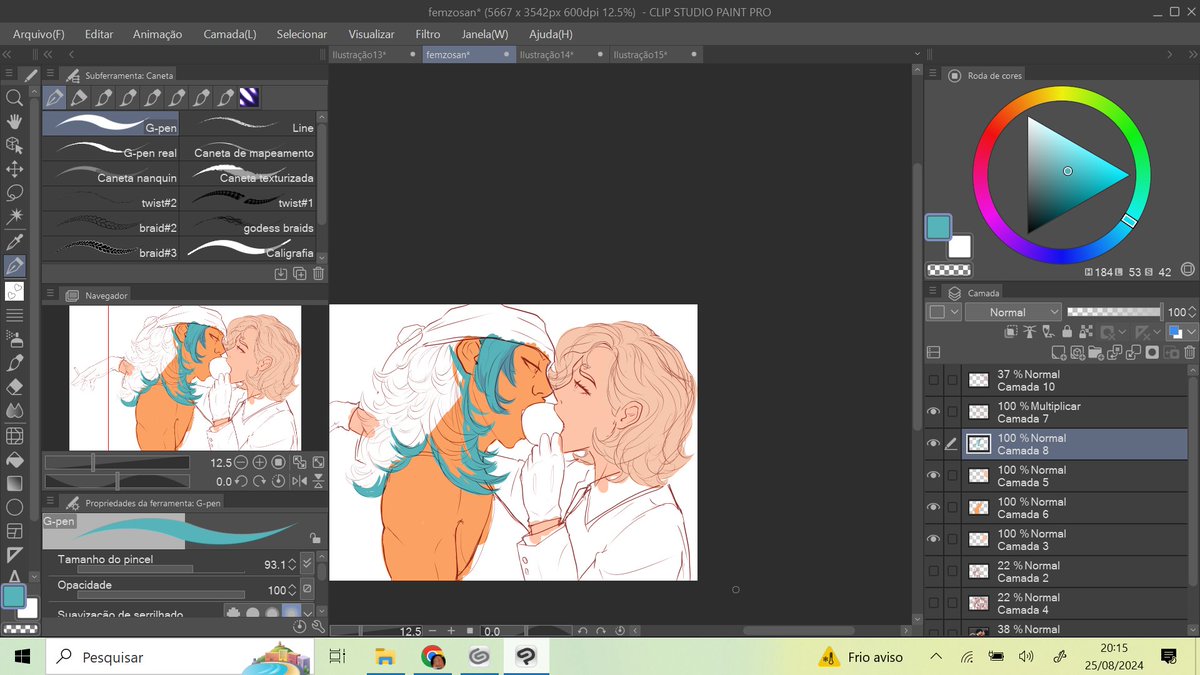
Task: Hide the Camada 8 layer
Action: 934,444
